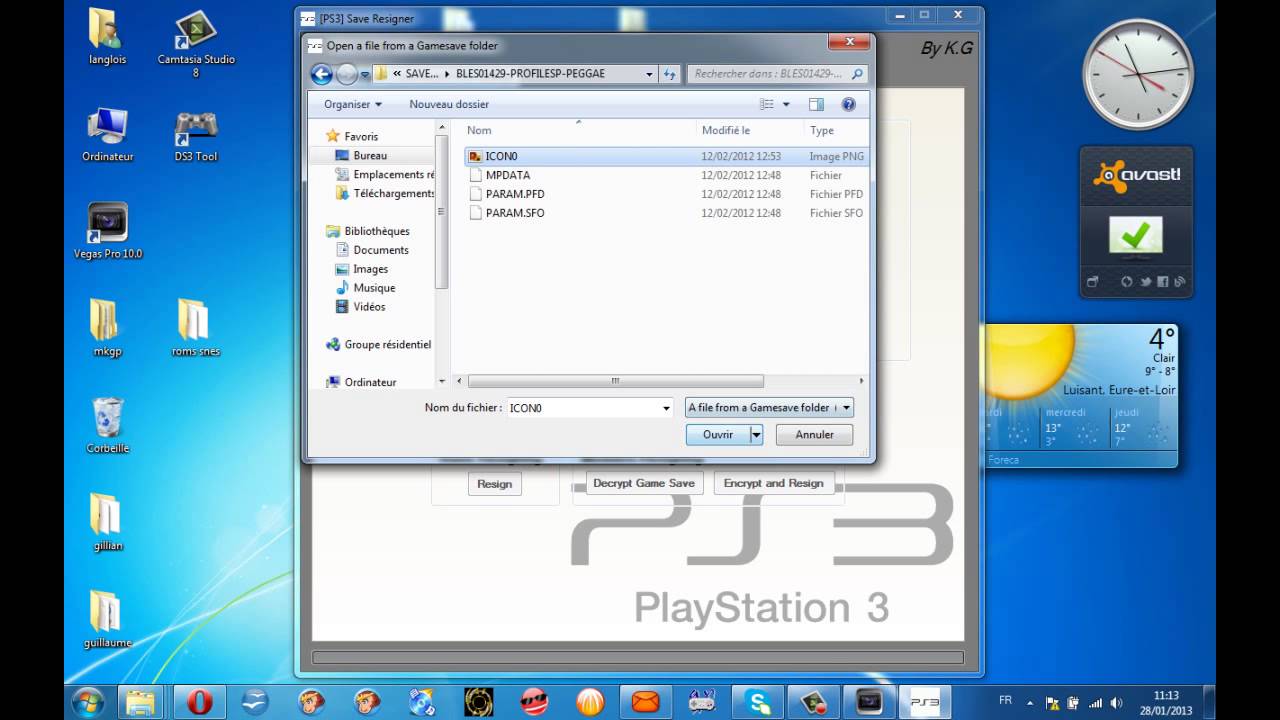Click the Save Resigner bottom progress bar
Viewport: 1280px width, 720px height.
(638, 658)
